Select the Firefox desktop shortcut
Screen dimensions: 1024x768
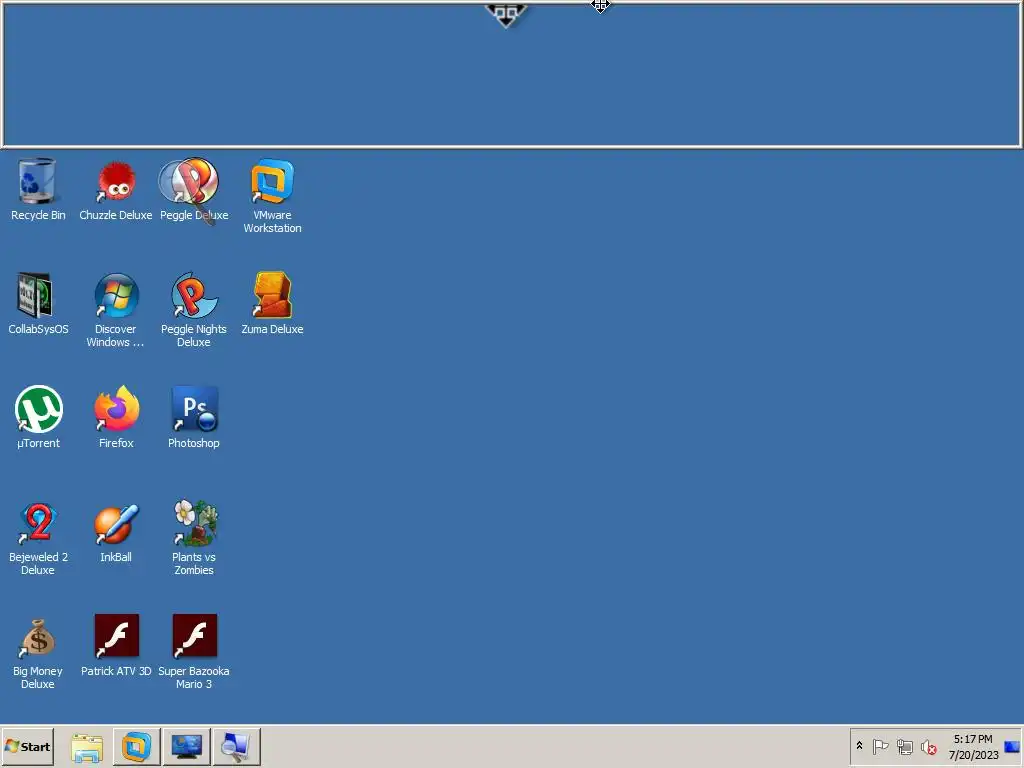pos(116,417)
